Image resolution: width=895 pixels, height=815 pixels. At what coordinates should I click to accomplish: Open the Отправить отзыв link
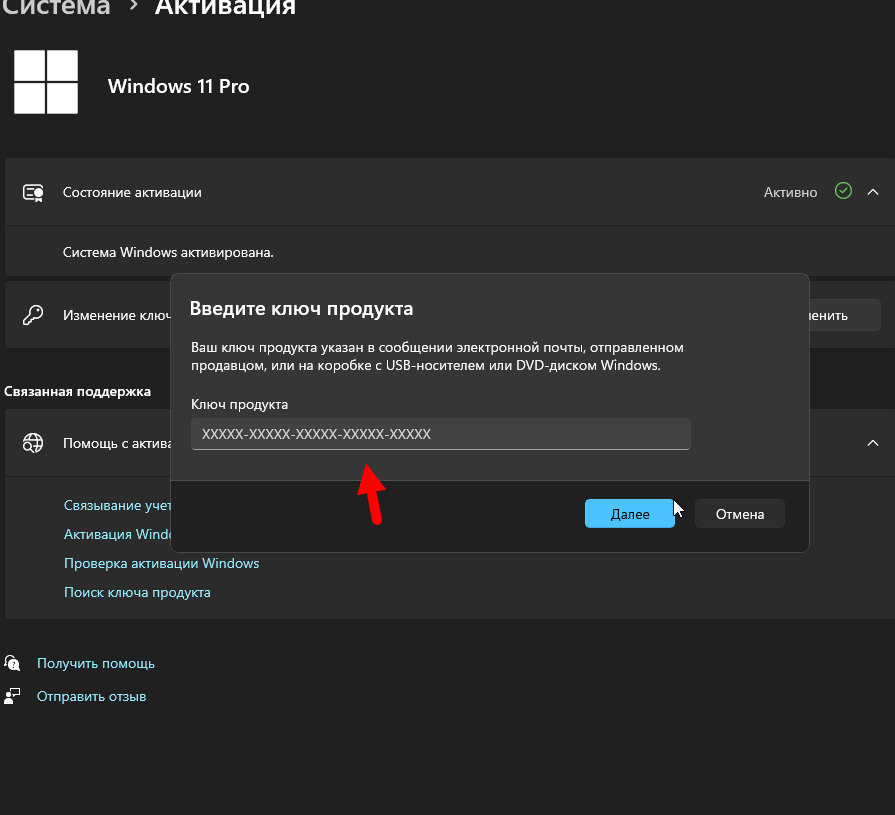[x=92, y=696]
